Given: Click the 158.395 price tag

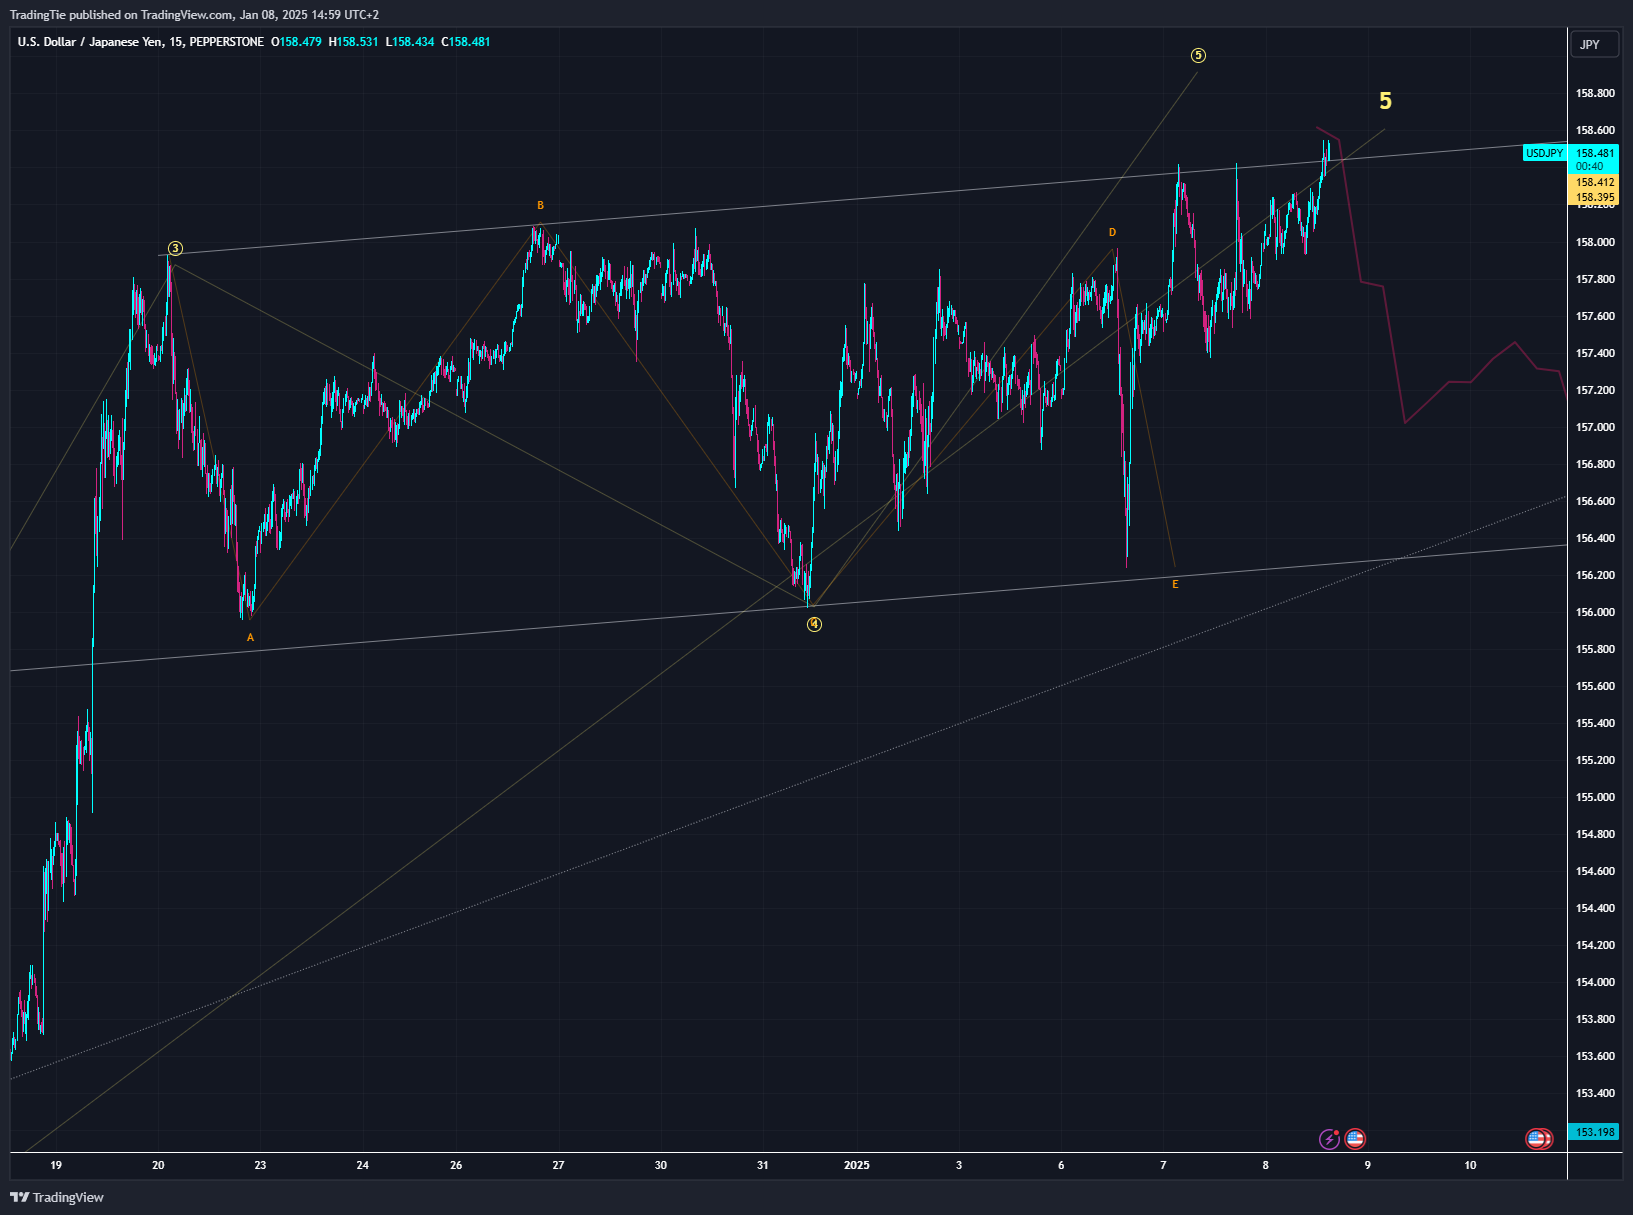Looking at the screenshot, I should pyautogui.click(x=1595, y=197).
